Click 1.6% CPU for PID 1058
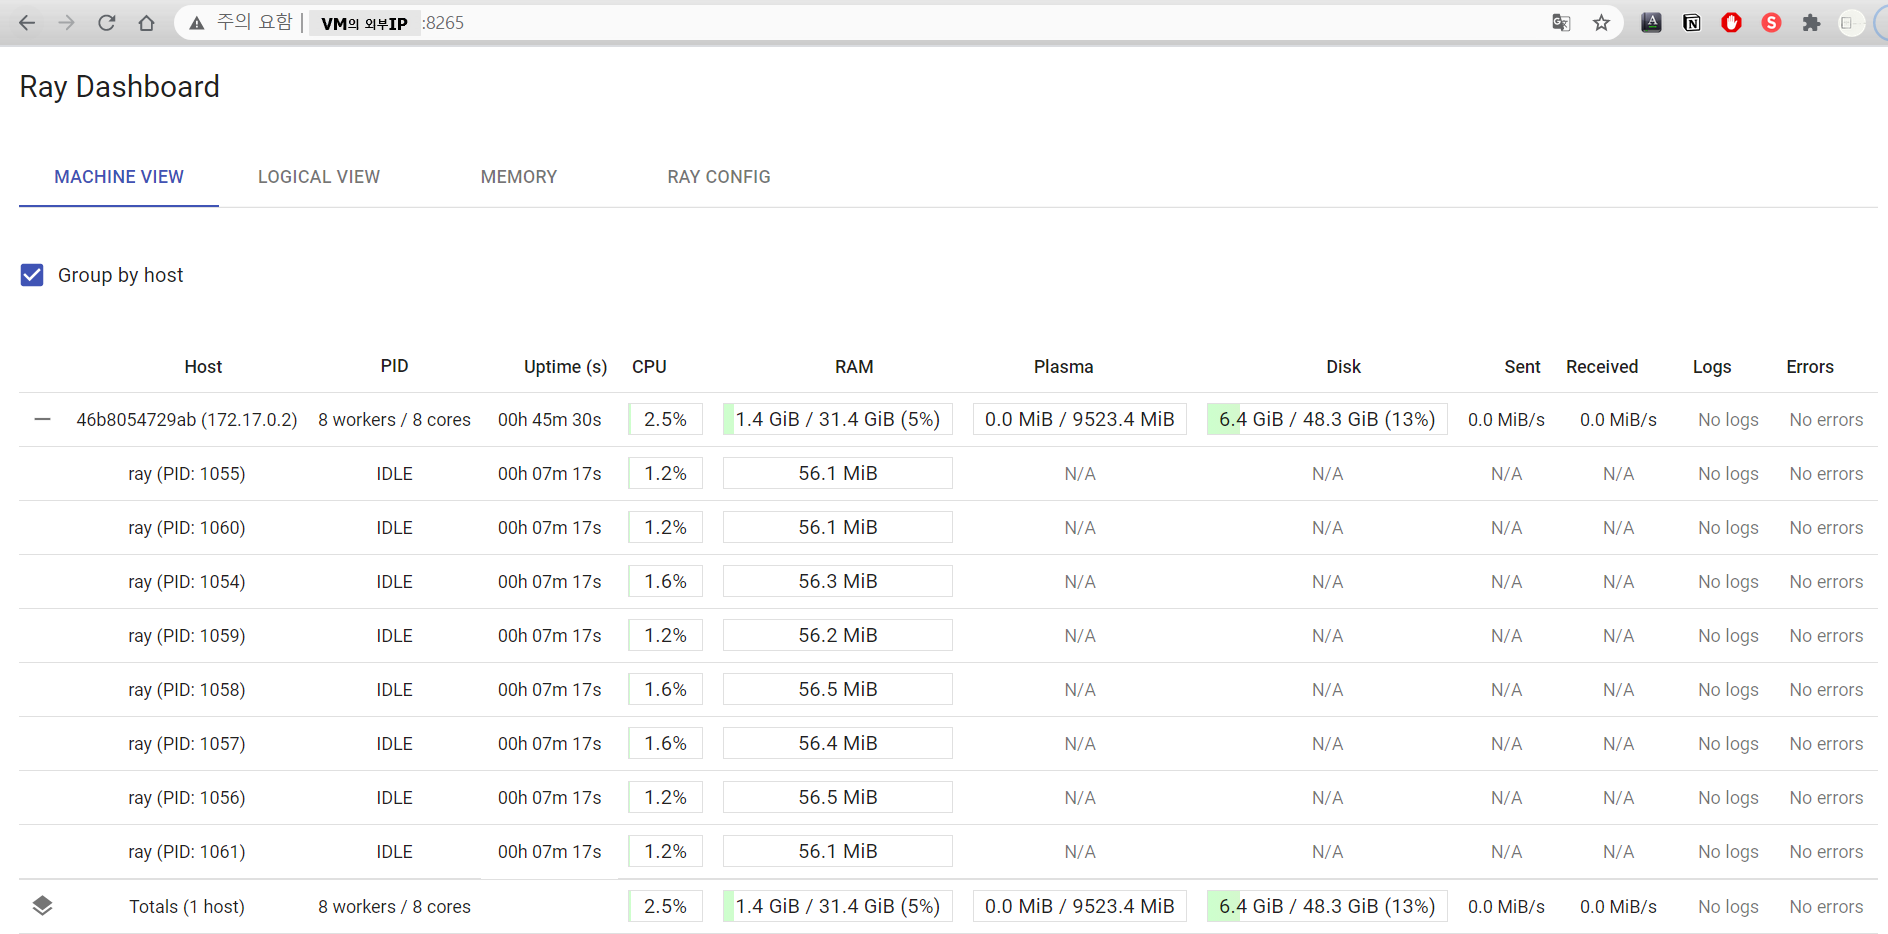This screenshot has height=934, width=1888. [665, 689]
